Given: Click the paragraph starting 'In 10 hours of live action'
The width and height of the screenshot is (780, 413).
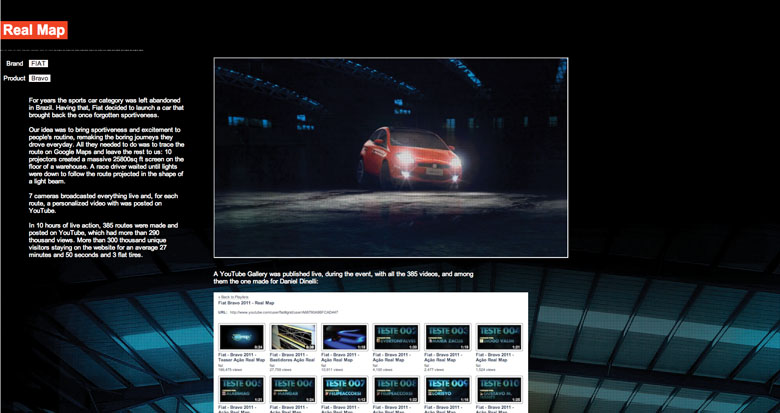Looking at the screenshot, I should pyautogui.click(x=103, y=240).
